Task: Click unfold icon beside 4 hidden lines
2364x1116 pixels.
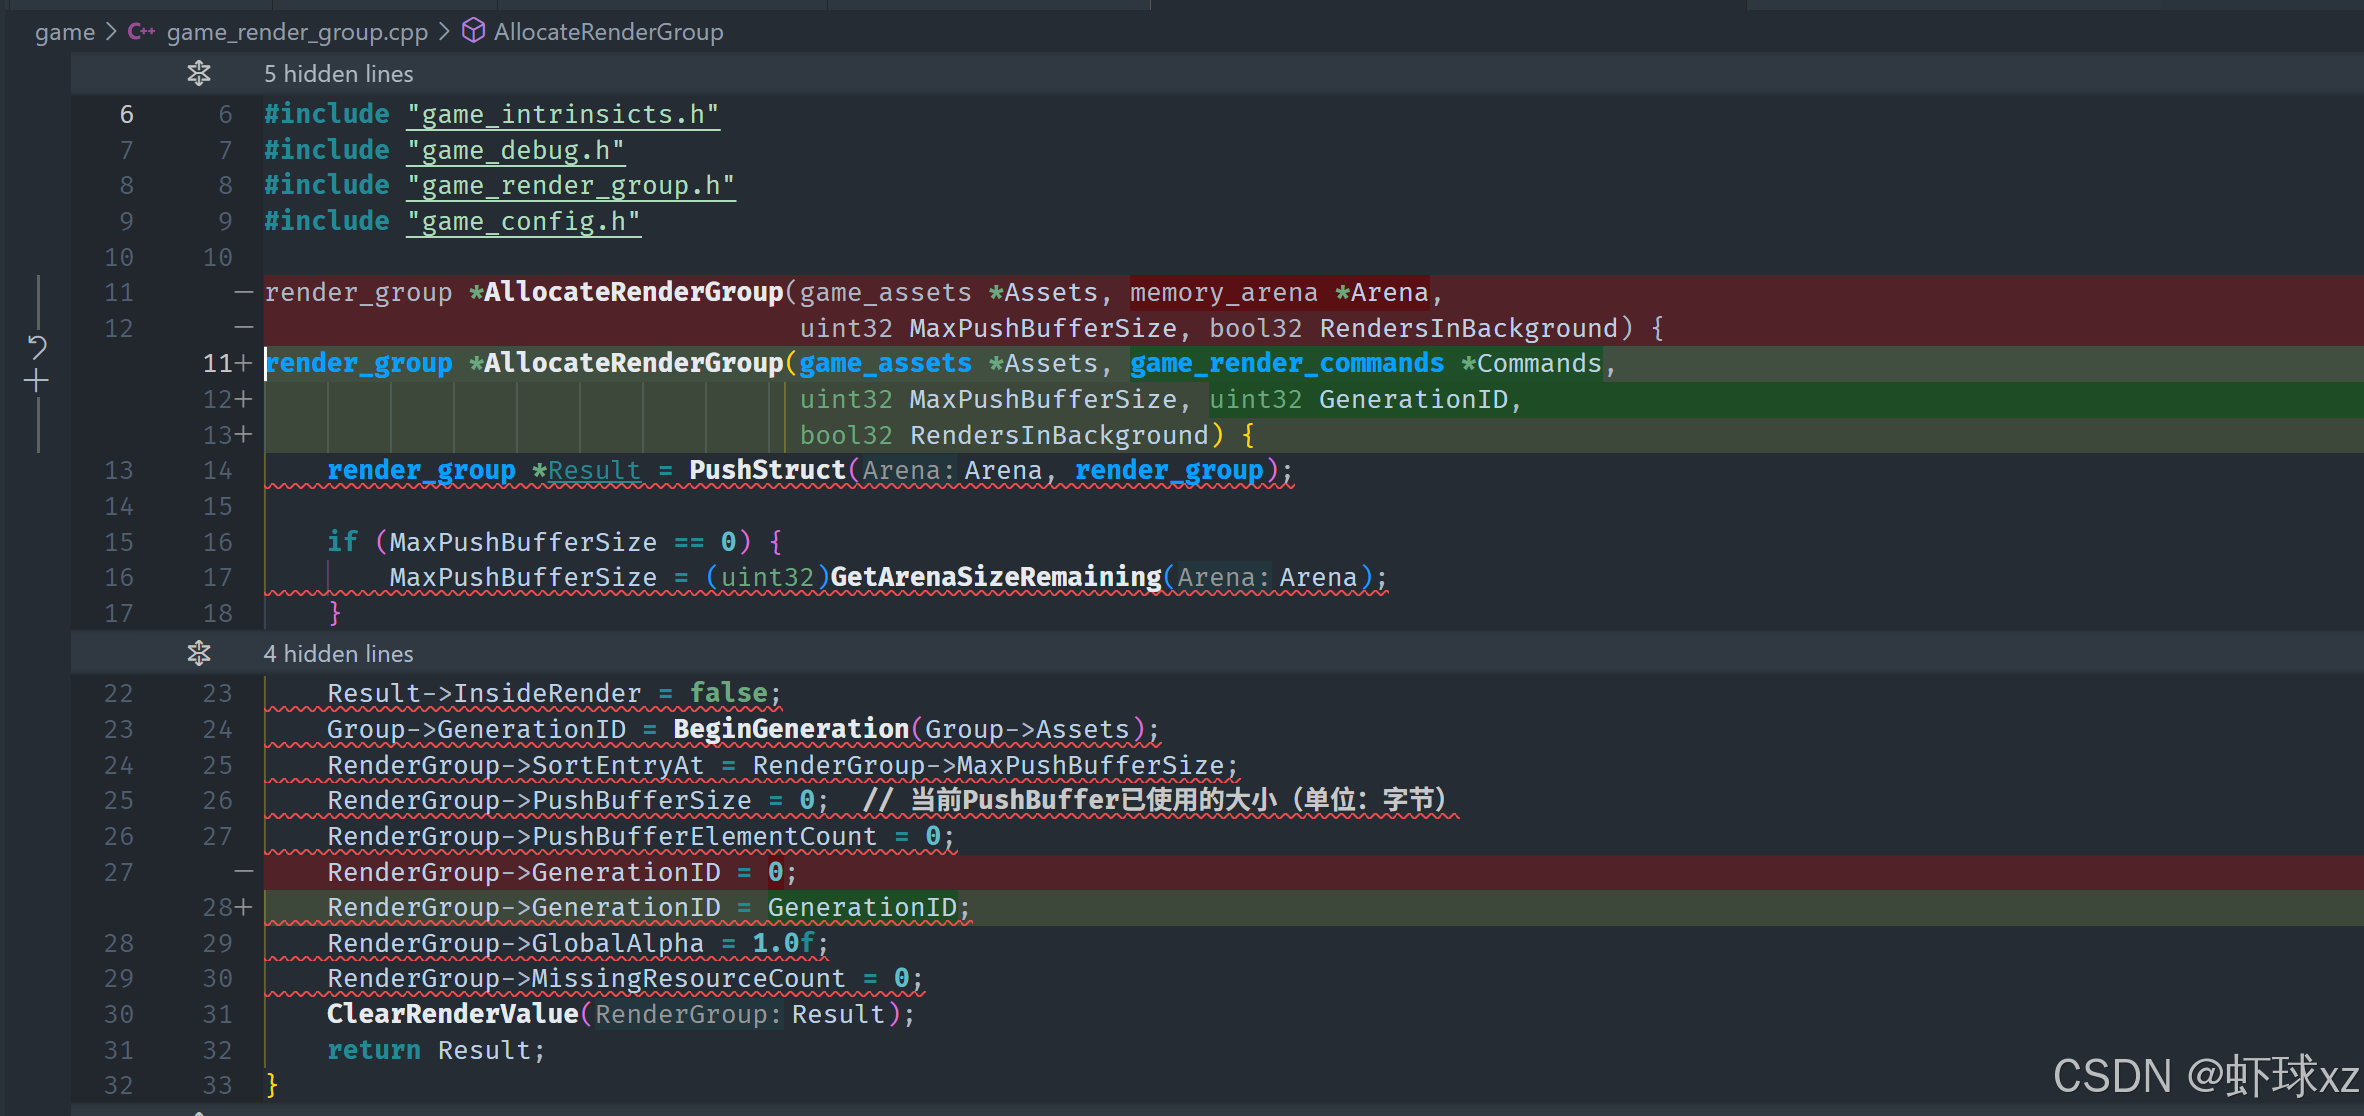Action: coord(199,653)
